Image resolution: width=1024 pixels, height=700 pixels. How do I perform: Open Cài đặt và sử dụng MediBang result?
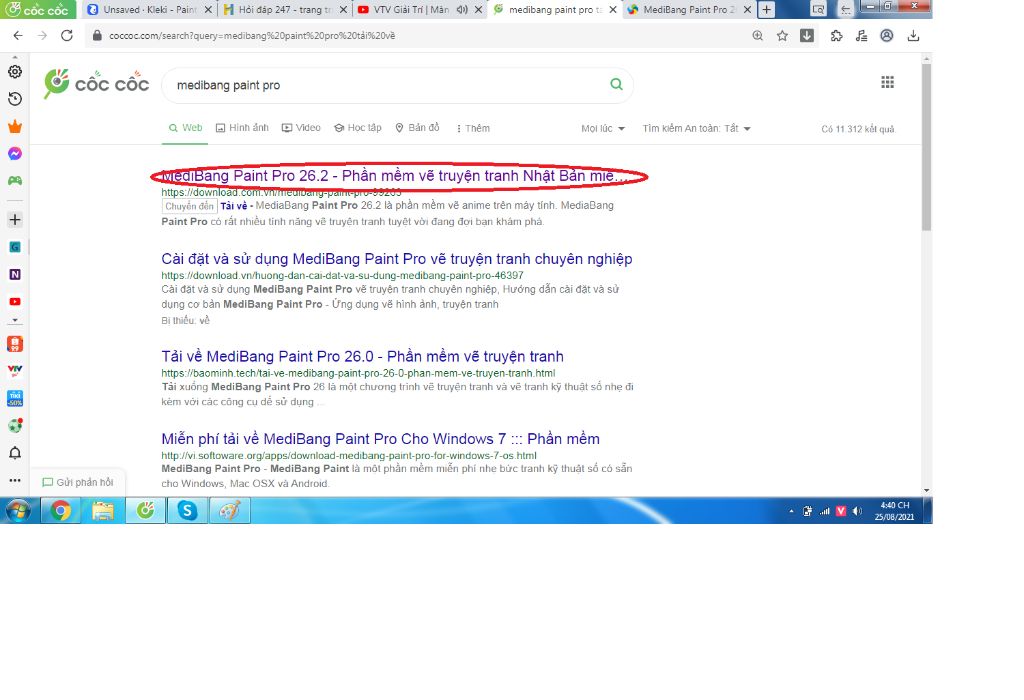pos(396,259)
